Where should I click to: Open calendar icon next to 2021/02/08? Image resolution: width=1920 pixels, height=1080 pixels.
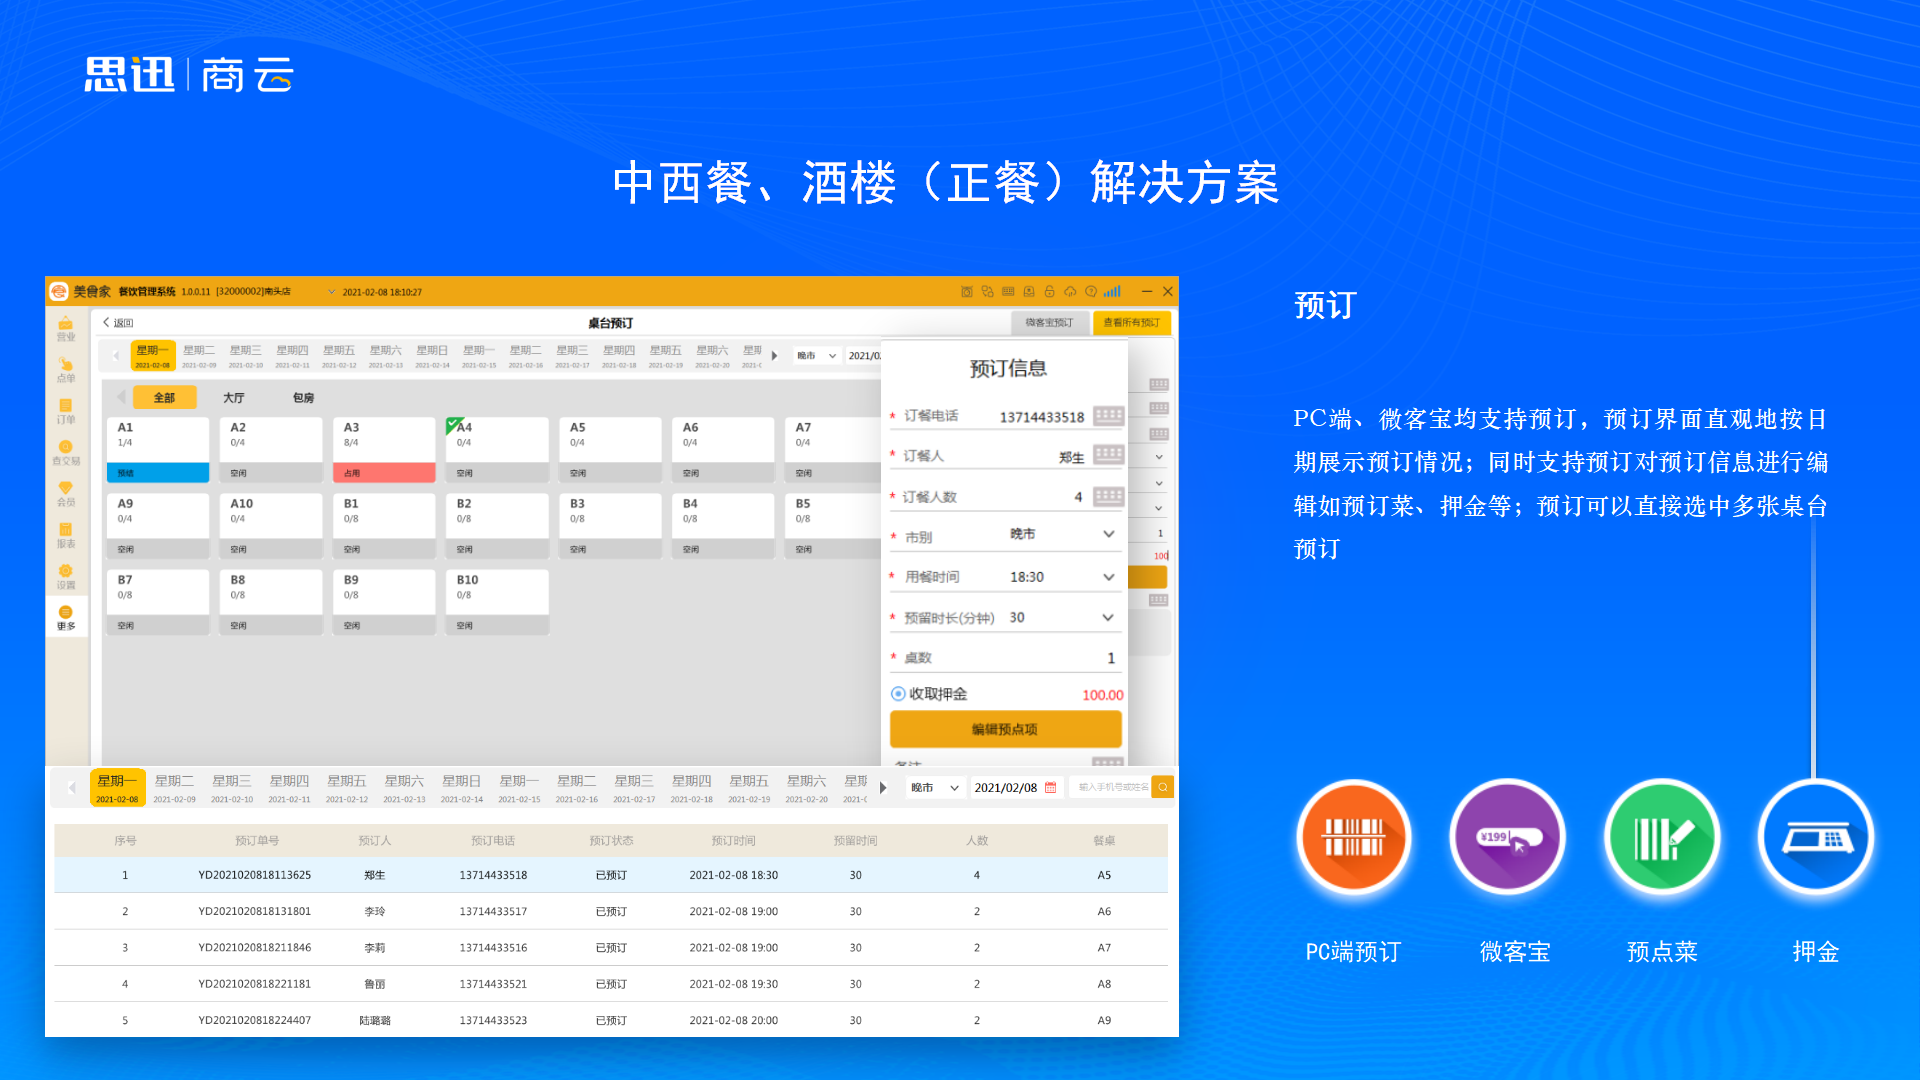pos(1050,788)
